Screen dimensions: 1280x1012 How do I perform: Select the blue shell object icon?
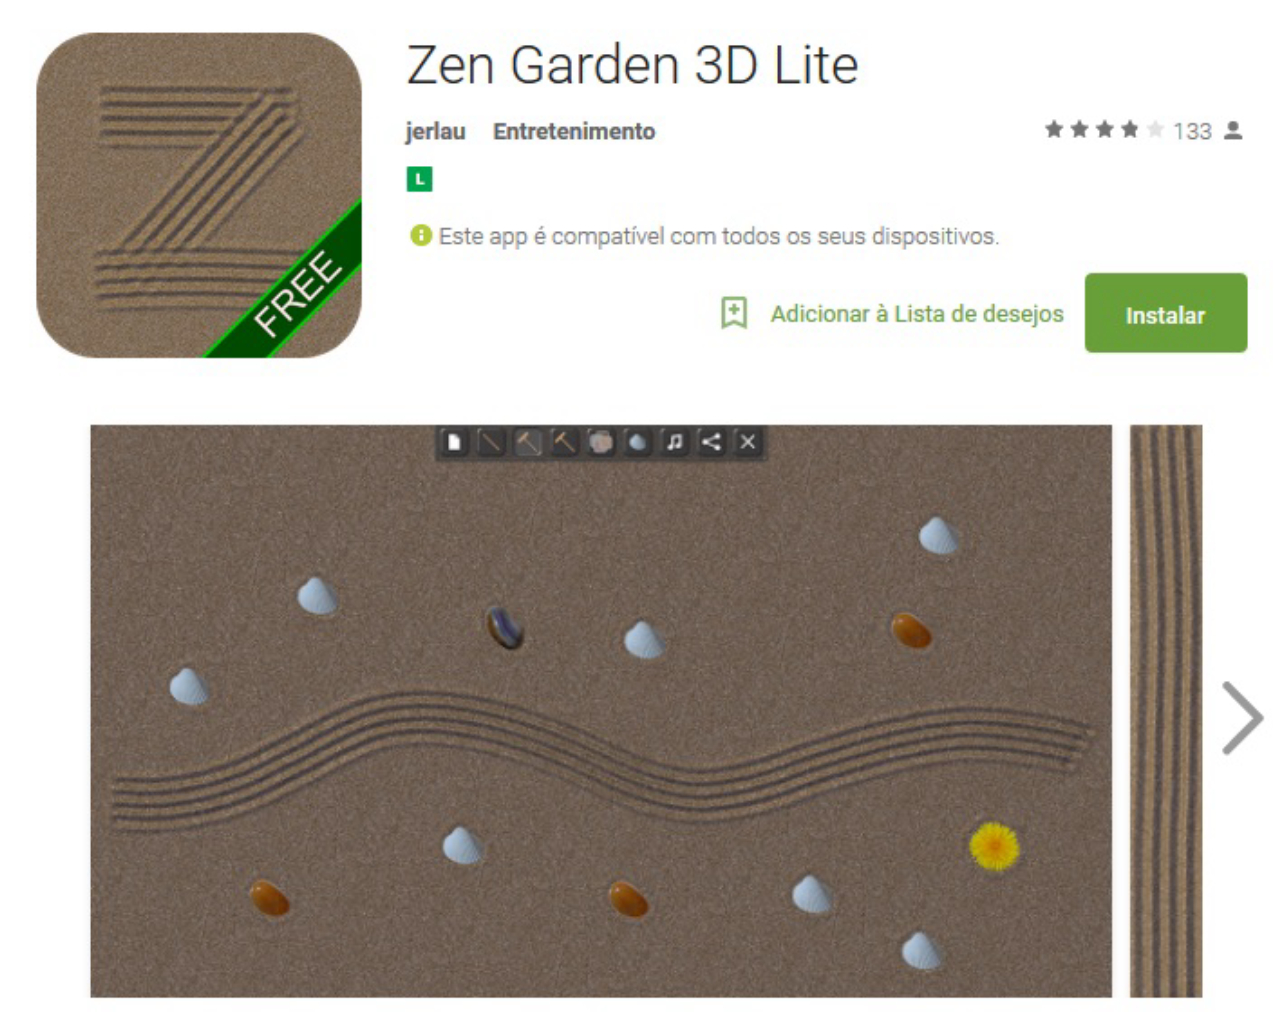[x=637, y=442]
